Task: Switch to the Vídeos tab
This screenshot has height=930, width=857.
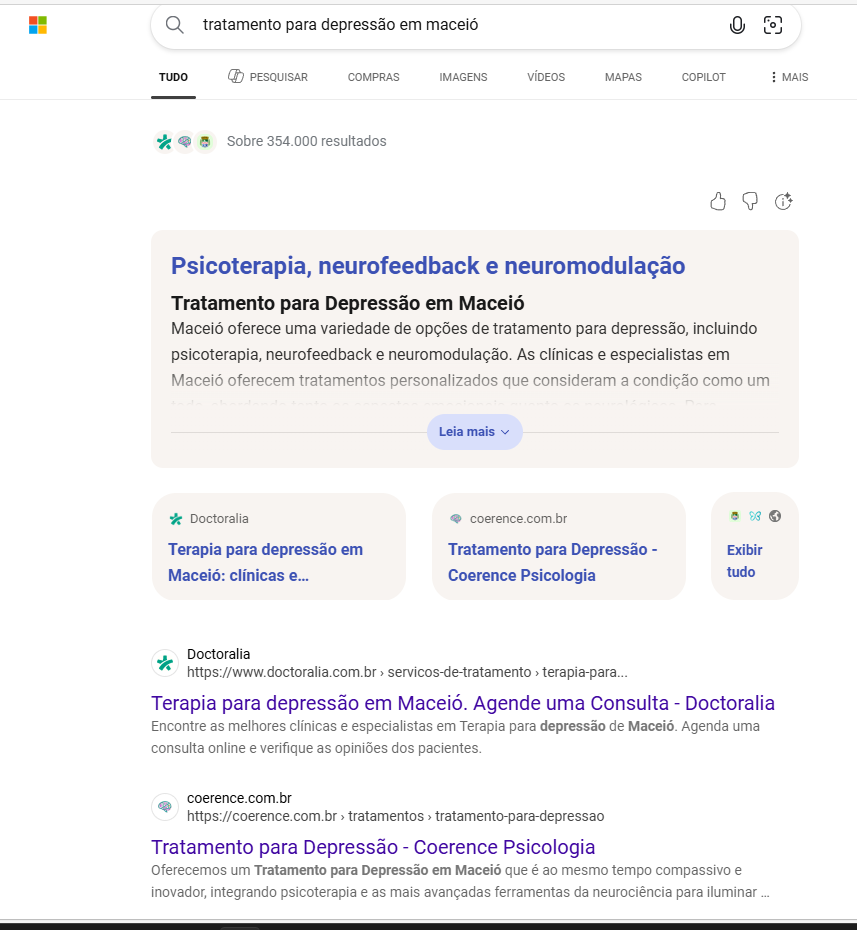Action: (546, 77)
